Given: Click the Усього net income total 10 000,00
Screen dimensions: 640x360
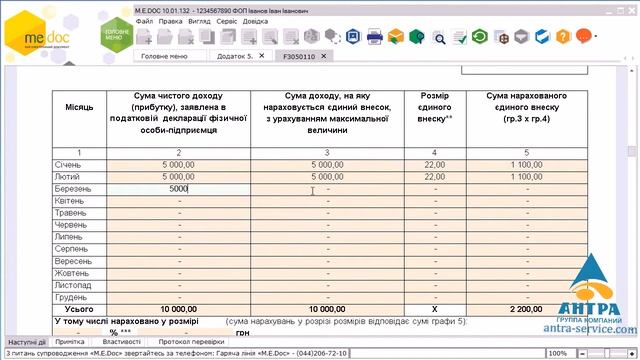Looking at the screenshot, I should pos(178,309).
